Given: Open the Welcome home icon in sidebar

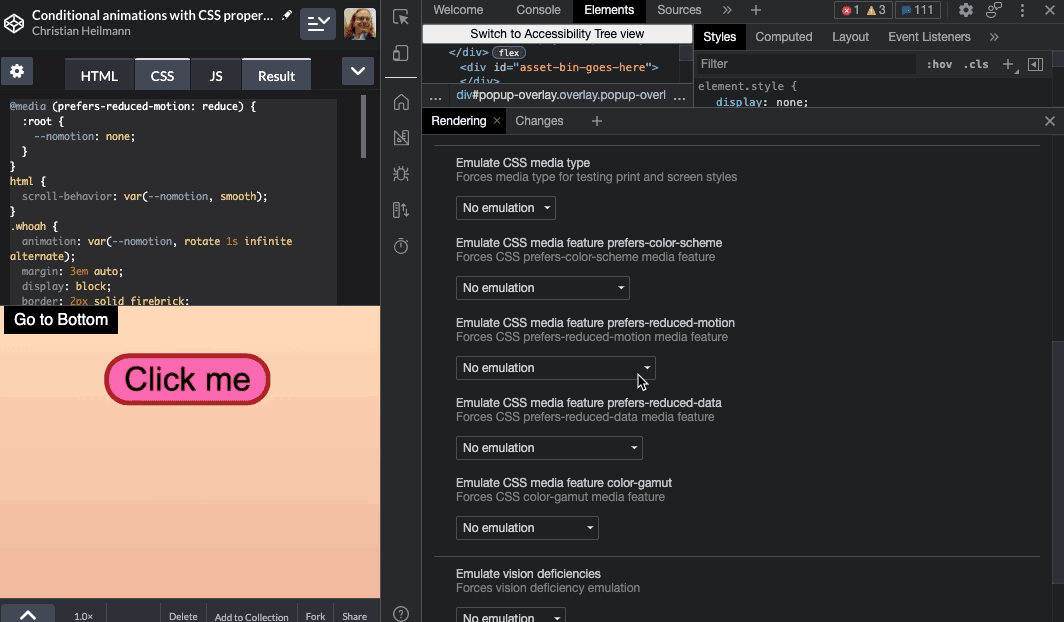Looking at the screenshot, I should coord(401,102).
